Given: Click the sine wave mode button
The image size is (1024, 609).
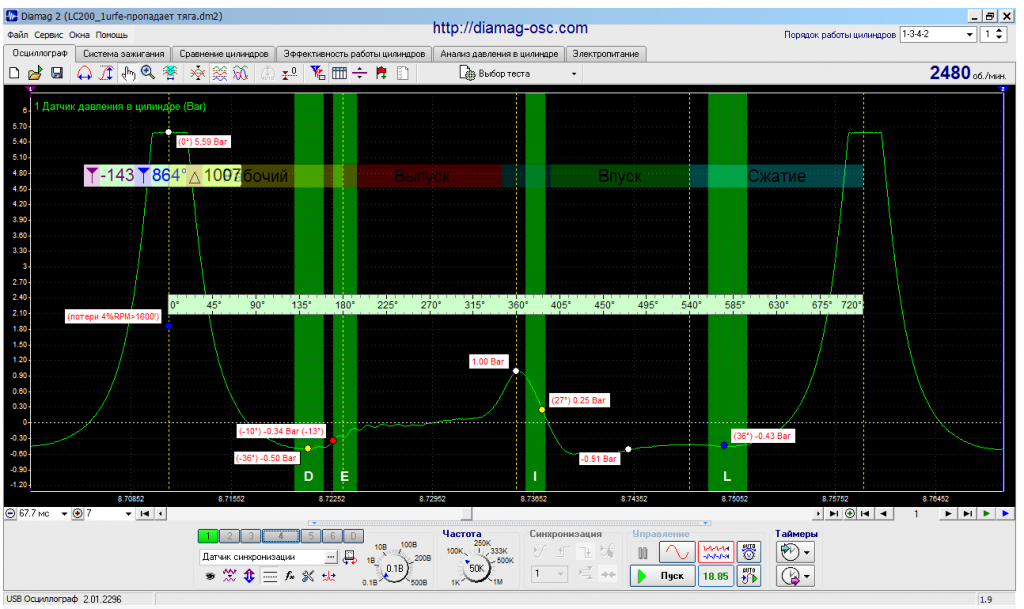Looking at the screenshot, I should [677, 552].
